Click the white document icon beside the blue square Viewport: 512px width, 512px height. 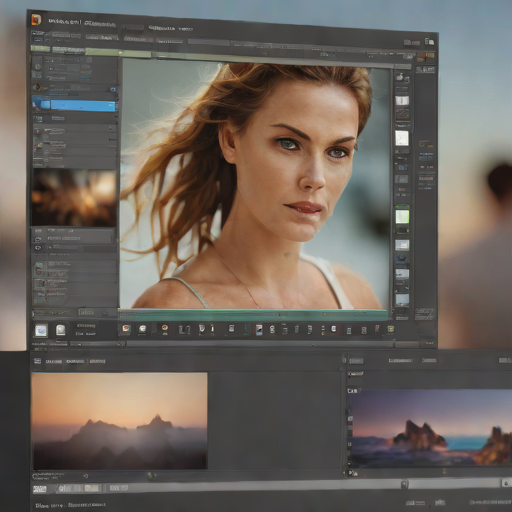(60, 330)
